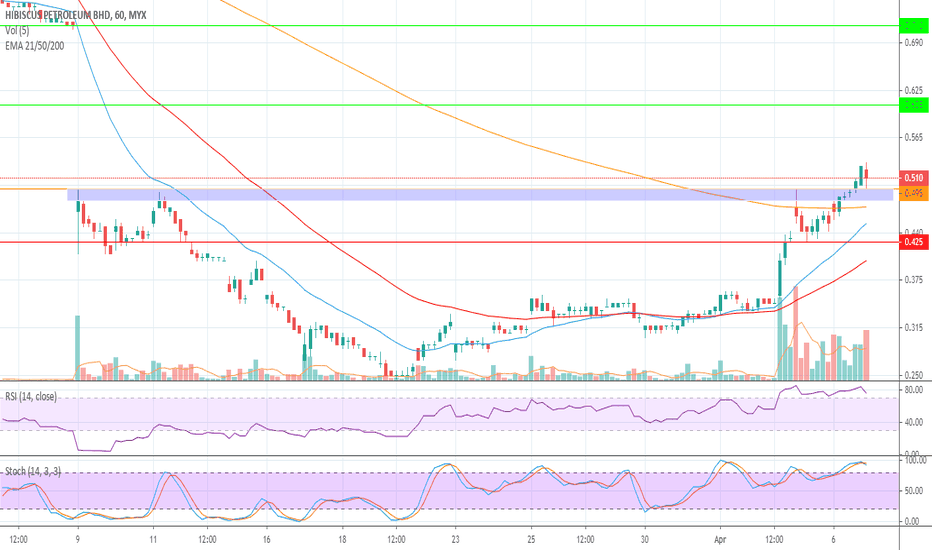Click the 0.625 price axis label
This screenshot has height=550, width=932.
tap(914, 90)
